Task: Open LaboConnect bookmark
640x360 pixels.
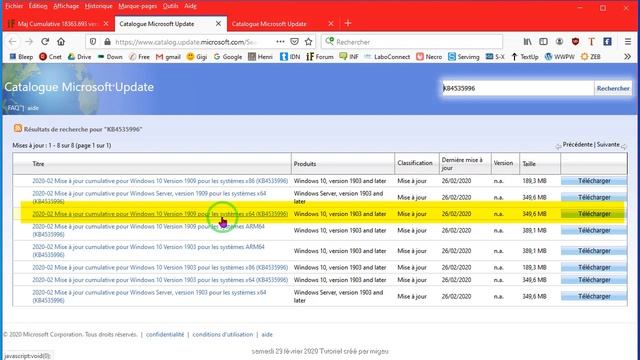Action: coord(387,57)
